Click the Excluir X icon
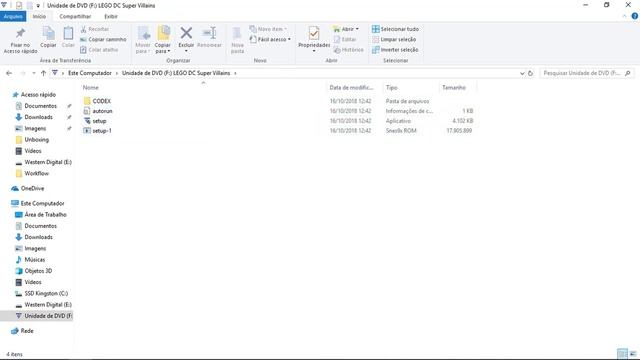 pos(186,33)
